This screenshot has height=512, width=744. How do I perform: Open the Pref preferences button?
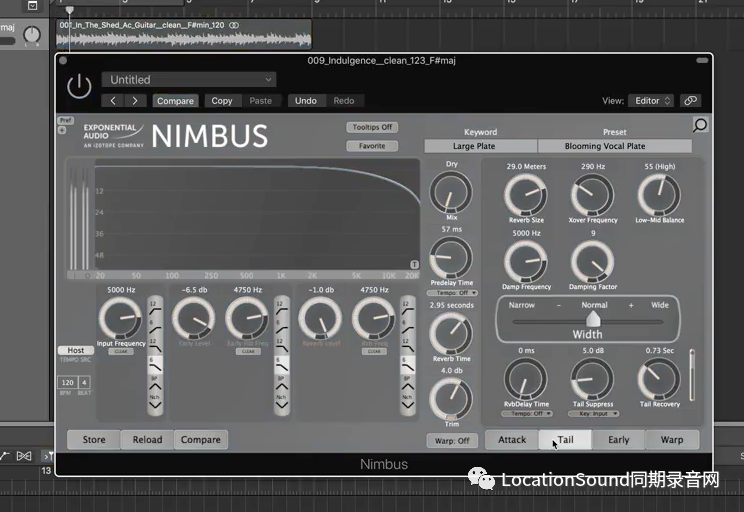point(65,121)
